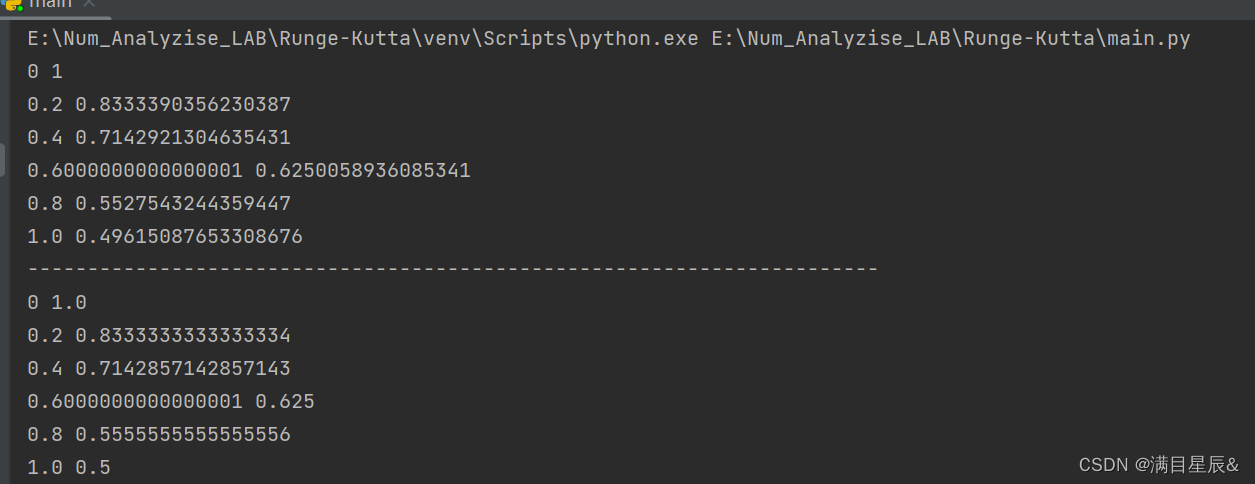Click the value 0.5527543244359447

[x=183, y=204]
